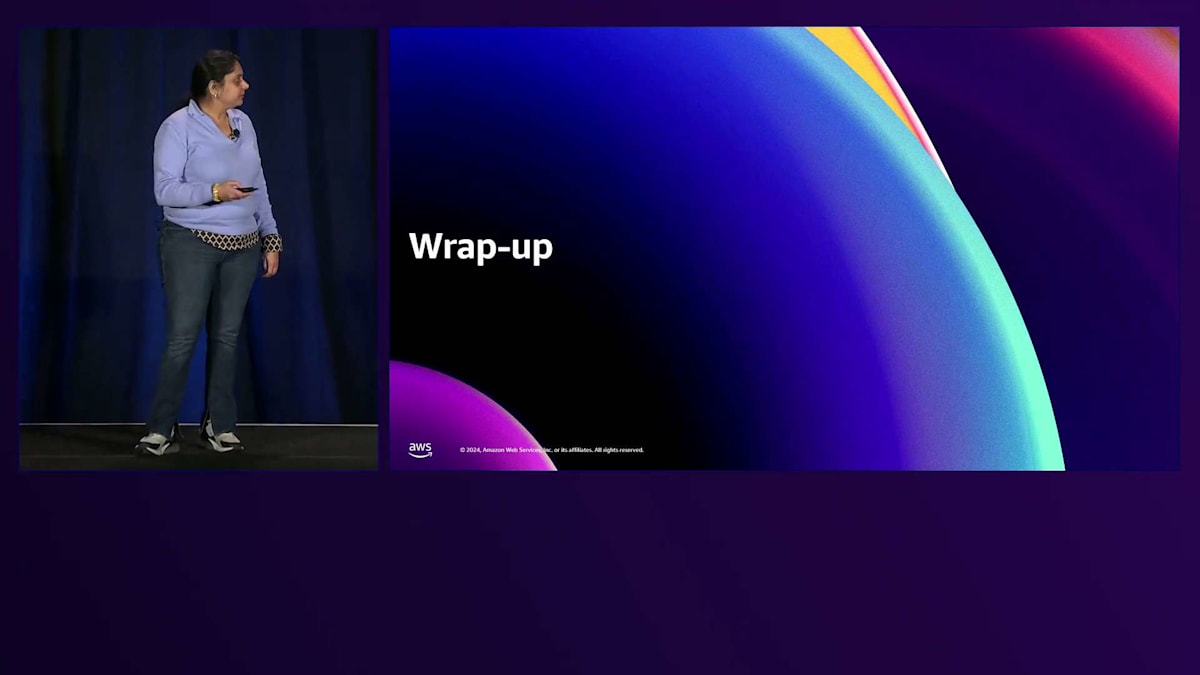Select the speaker camera video panel

pyautogui.click(x=199, y=248)
